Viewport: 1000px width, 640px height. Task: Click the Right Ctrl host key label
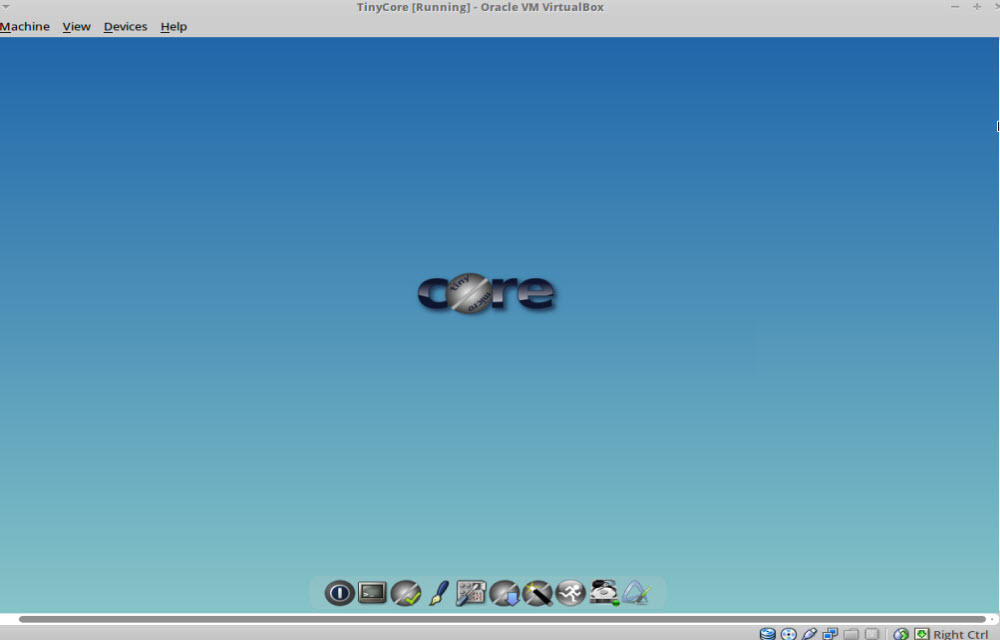coord(960,634)
